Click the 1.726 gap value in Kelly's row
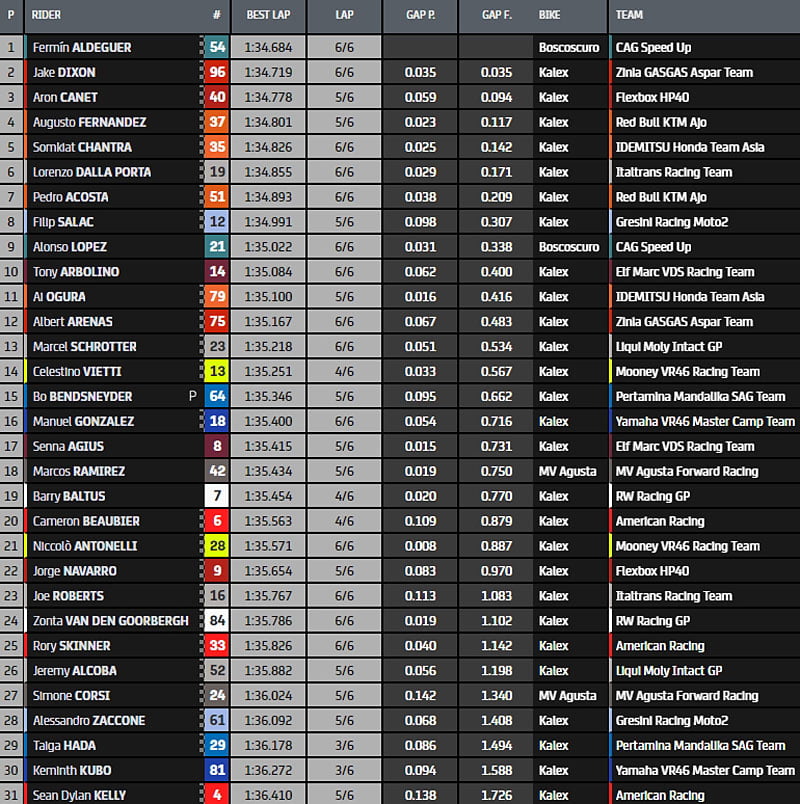The image size is (800, 804). pos(496,796)
